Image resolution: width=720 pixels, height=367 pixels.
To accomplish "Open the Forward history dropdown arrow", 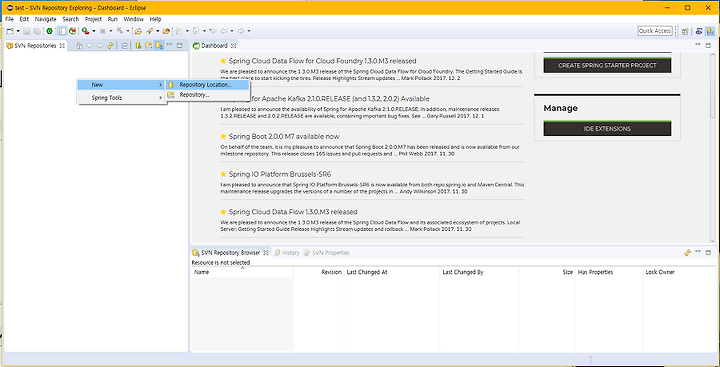I will (249, 31).
